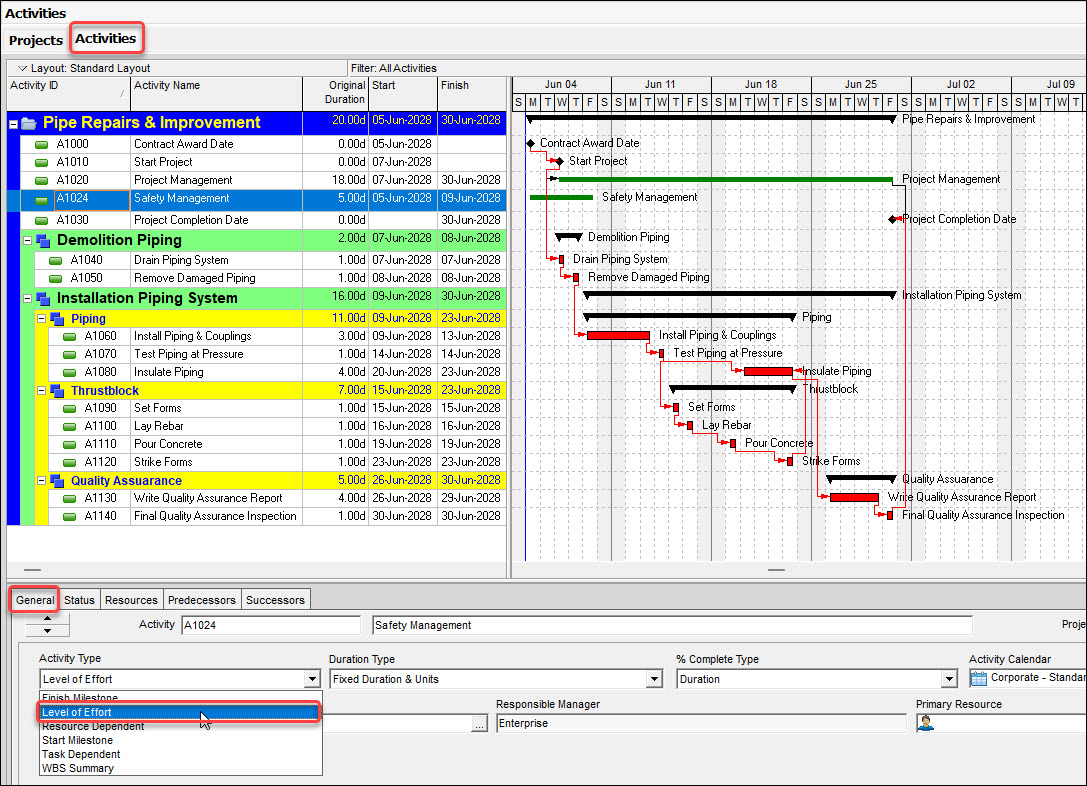Sort by the Start column header
This screenshot has width=1087, height=786.
point(403,93)
